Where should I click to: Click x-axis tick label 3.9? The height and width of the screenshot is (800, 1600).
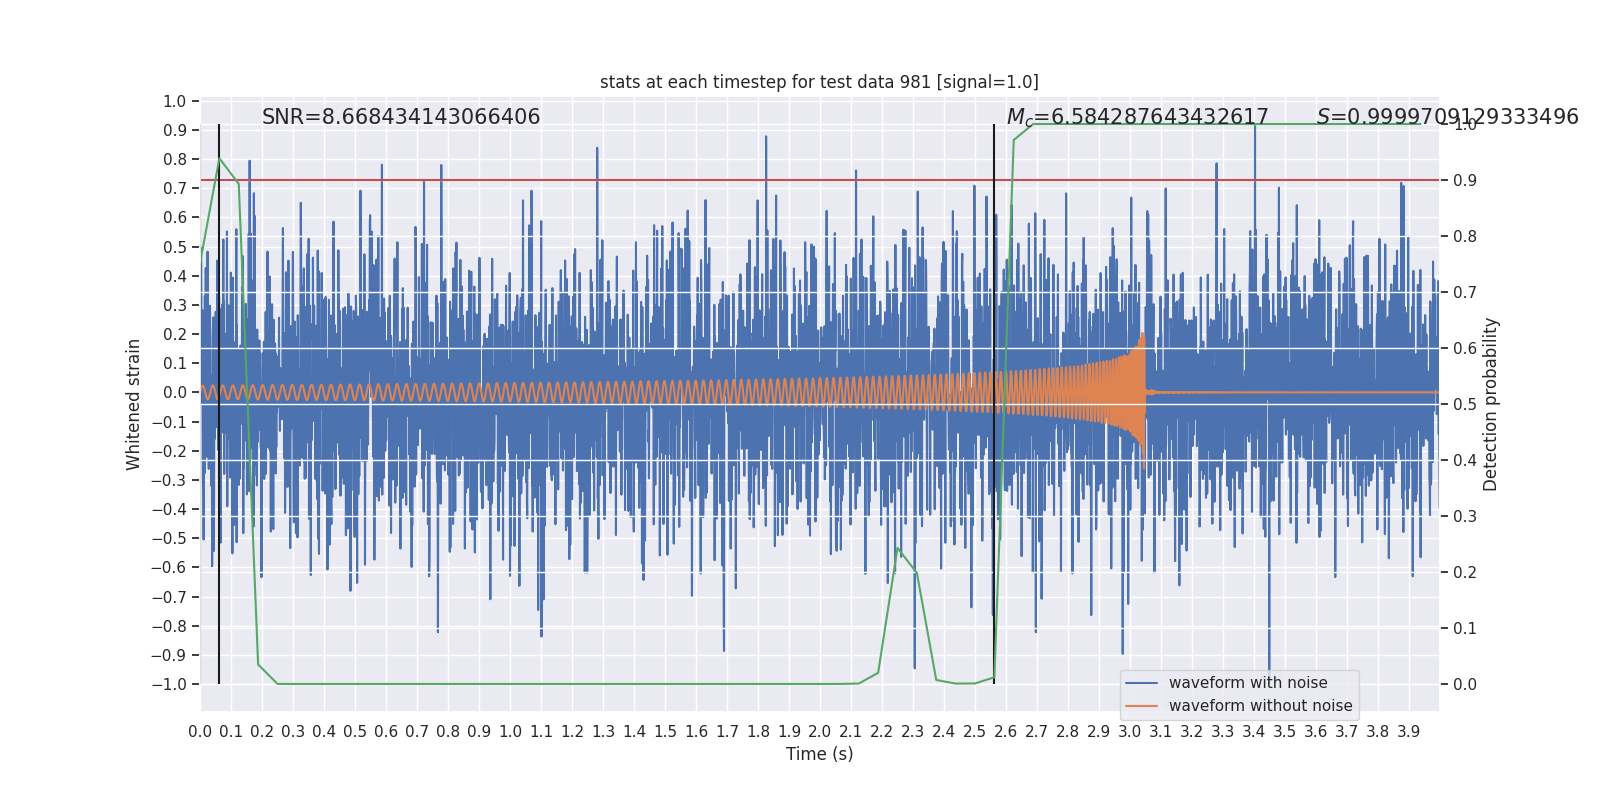tap(1409, 732)
